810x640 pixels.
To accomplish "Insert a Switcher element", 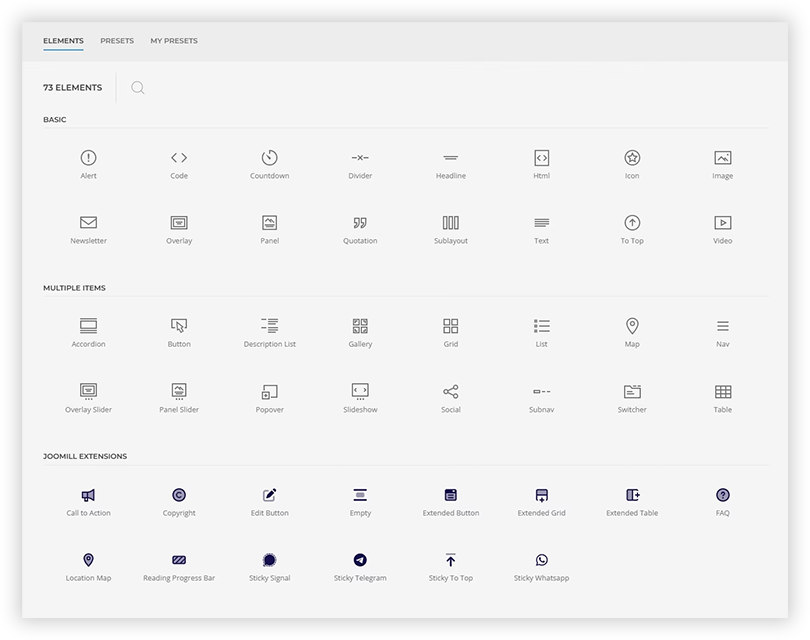I will 632,399.
